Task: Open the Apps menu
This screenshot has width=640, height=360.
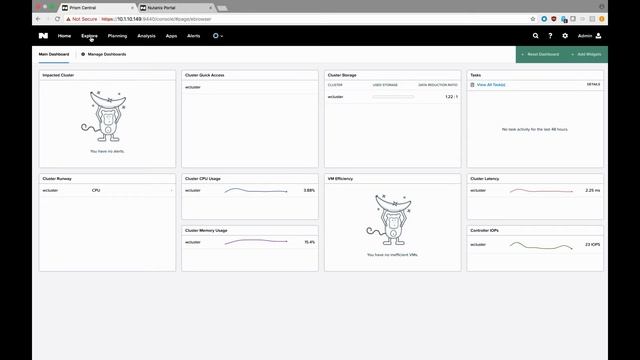Action: (171, 36)
